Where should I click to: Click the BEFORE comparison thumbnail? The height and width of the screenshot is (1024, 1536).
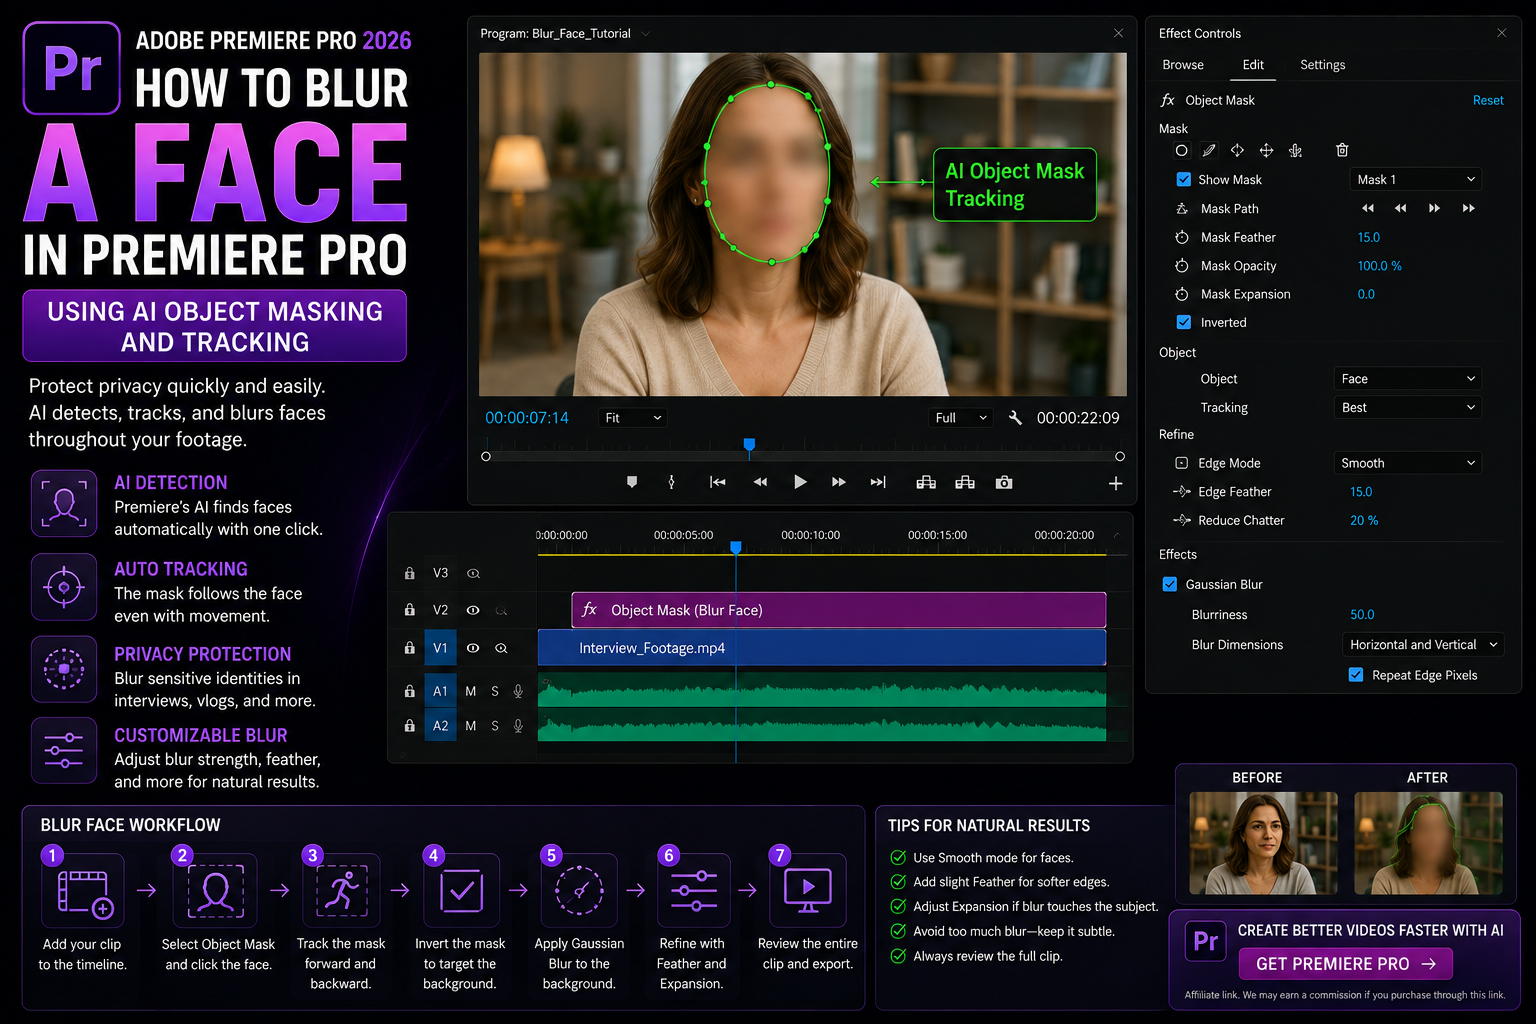[x=1263, y=842]
